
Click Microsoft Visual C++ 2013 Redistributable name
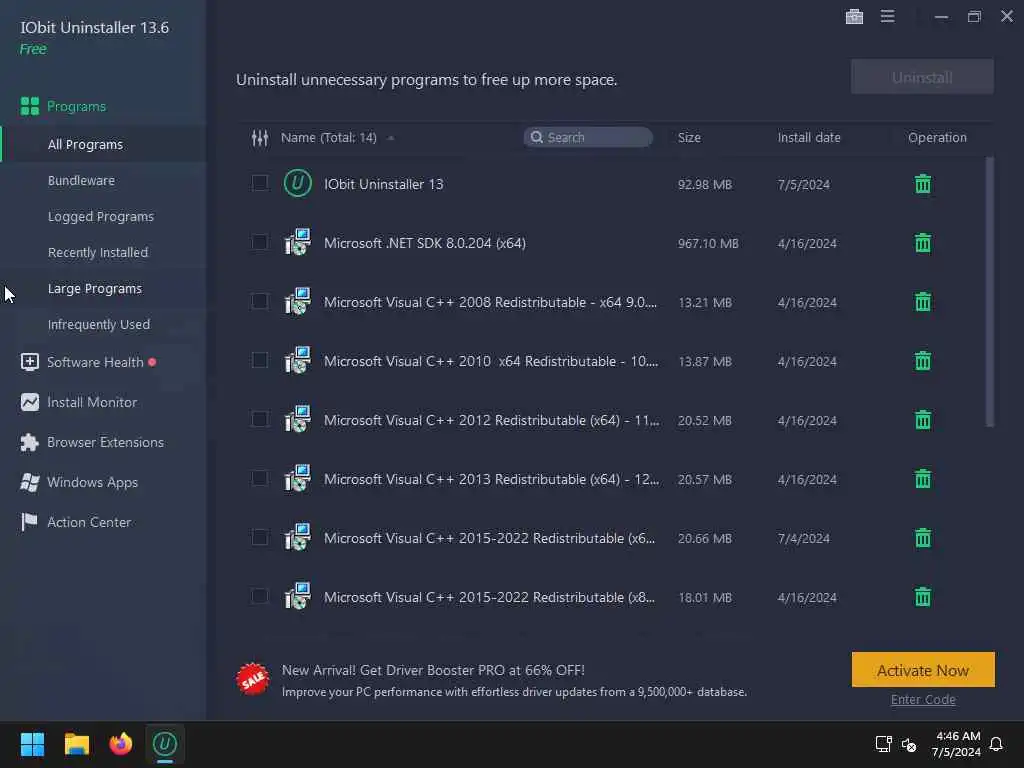point(491,479)
